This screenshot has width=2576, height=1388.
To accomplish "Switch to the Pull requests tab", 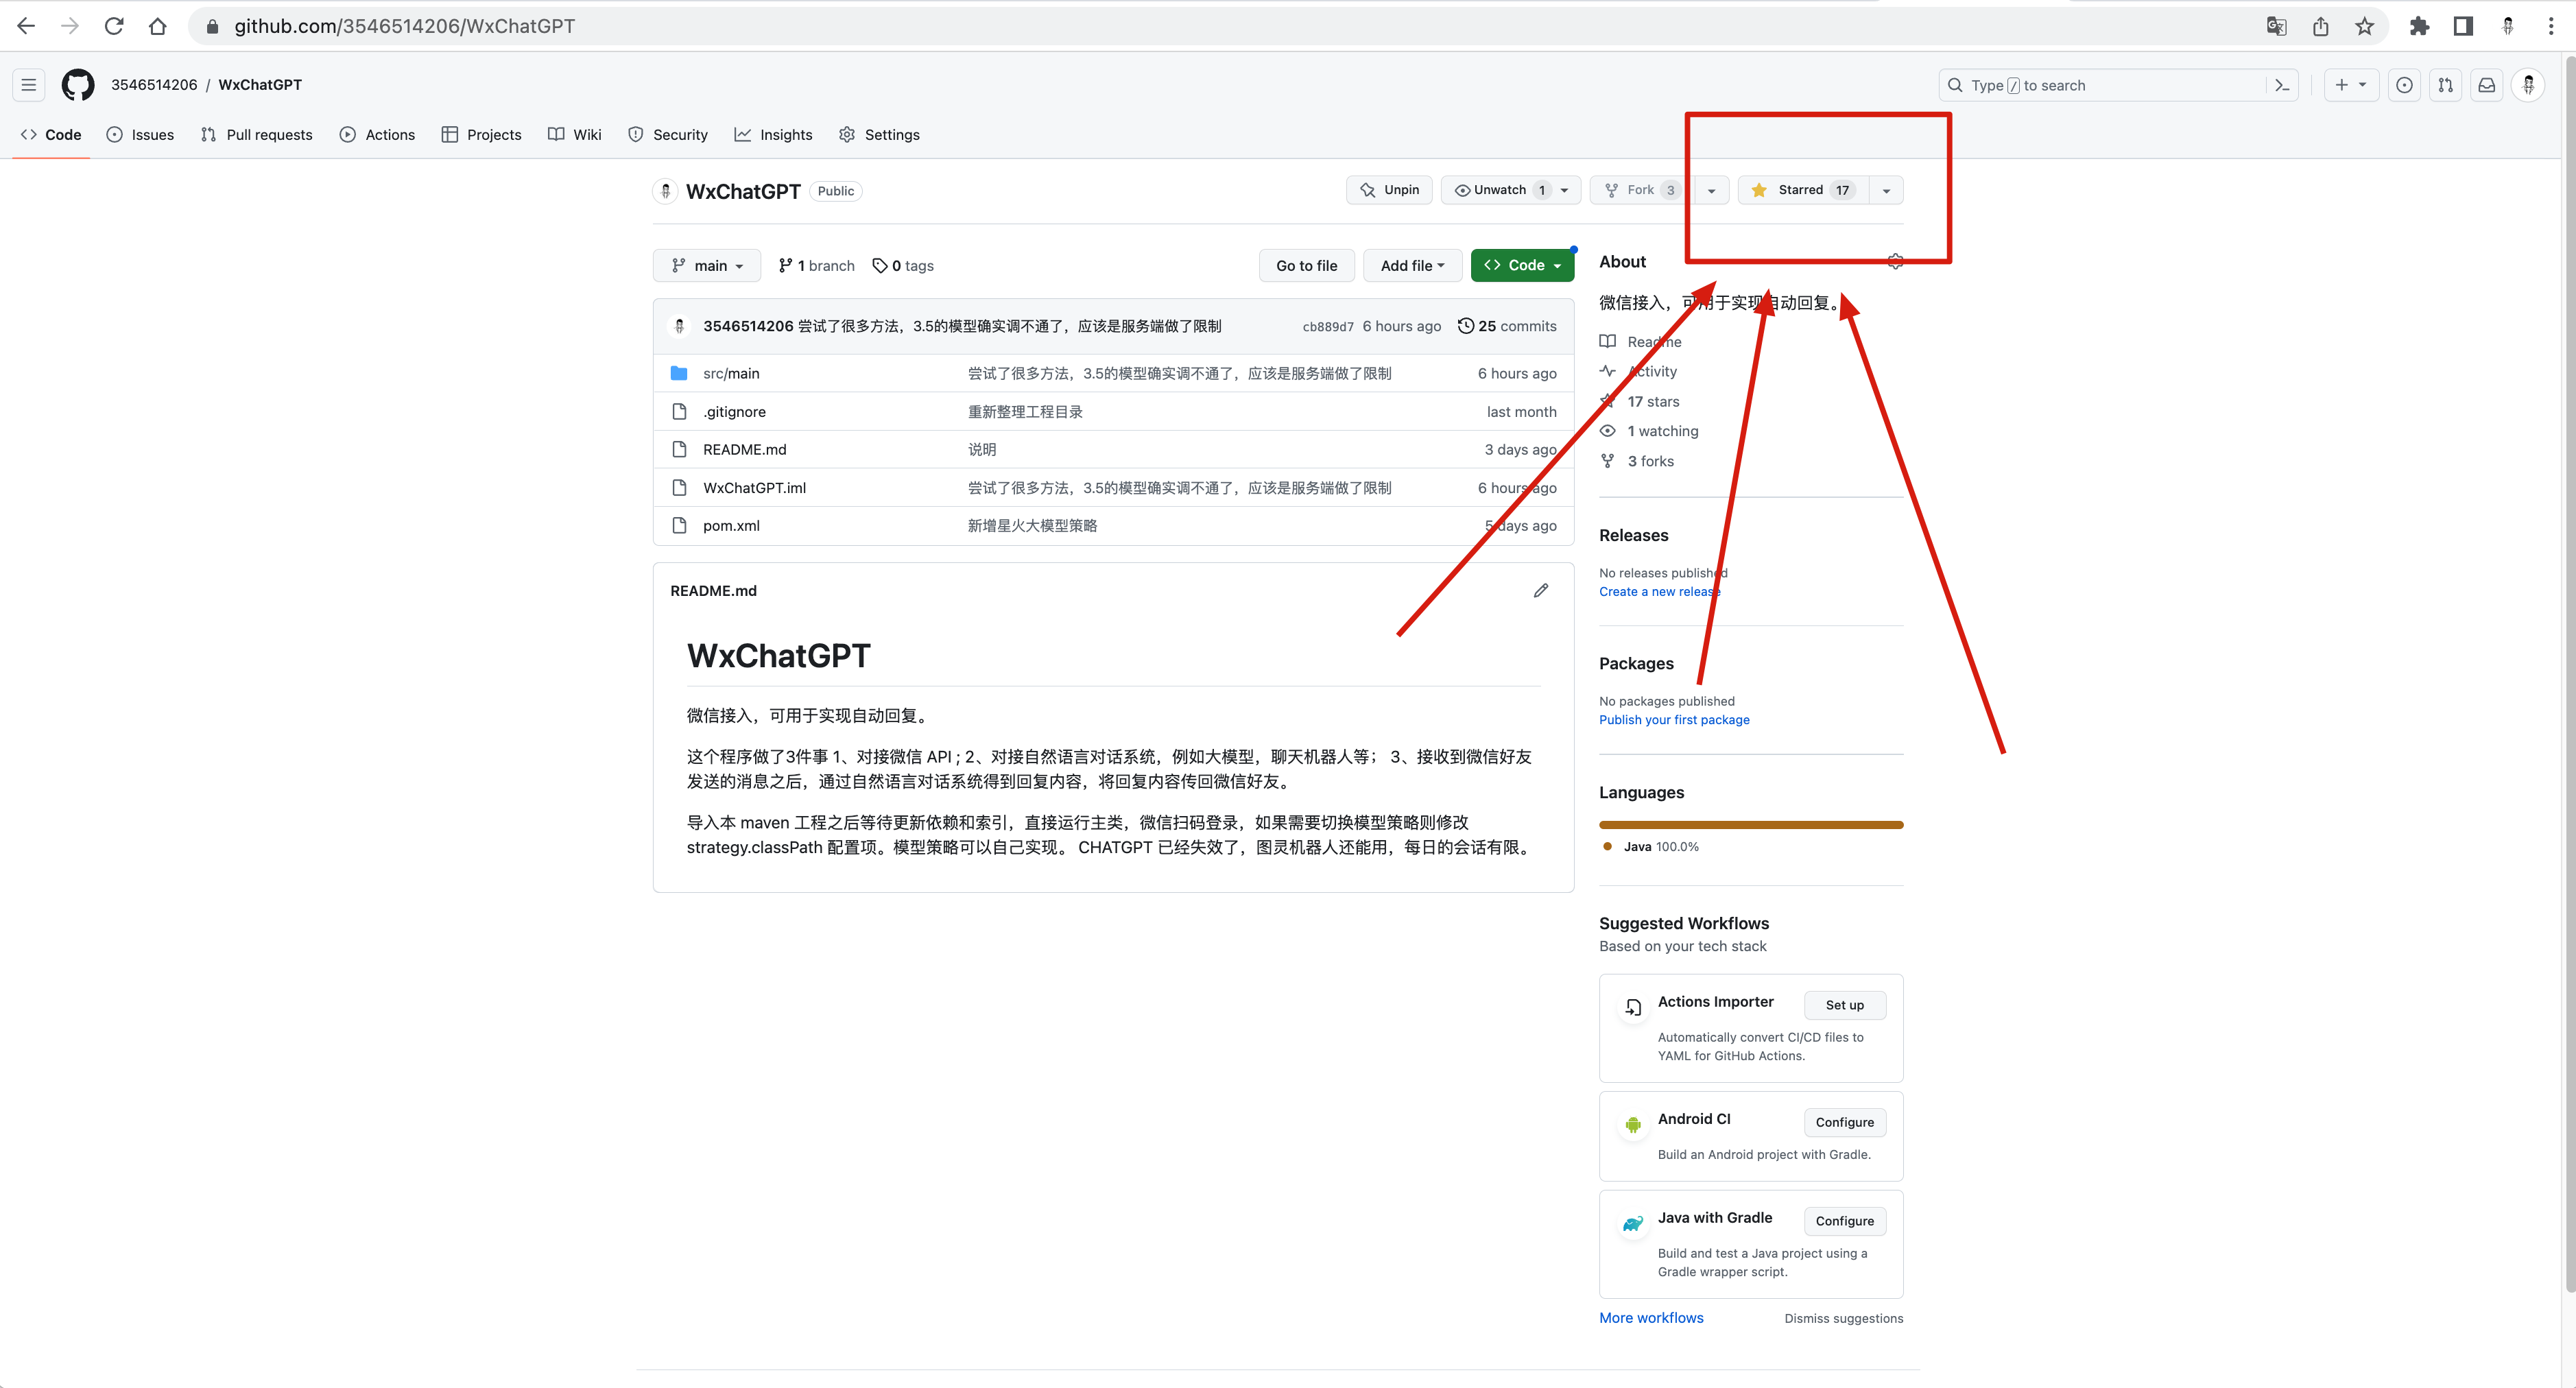I will [x=256, y=135].
